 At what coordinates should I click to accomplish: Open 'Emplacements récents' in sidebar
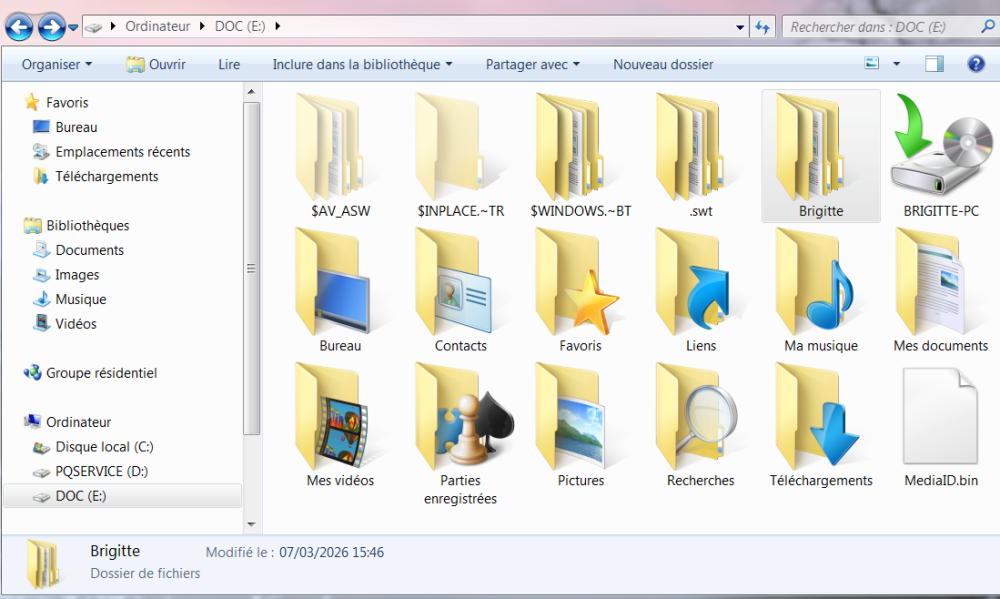tap(122, 152)
